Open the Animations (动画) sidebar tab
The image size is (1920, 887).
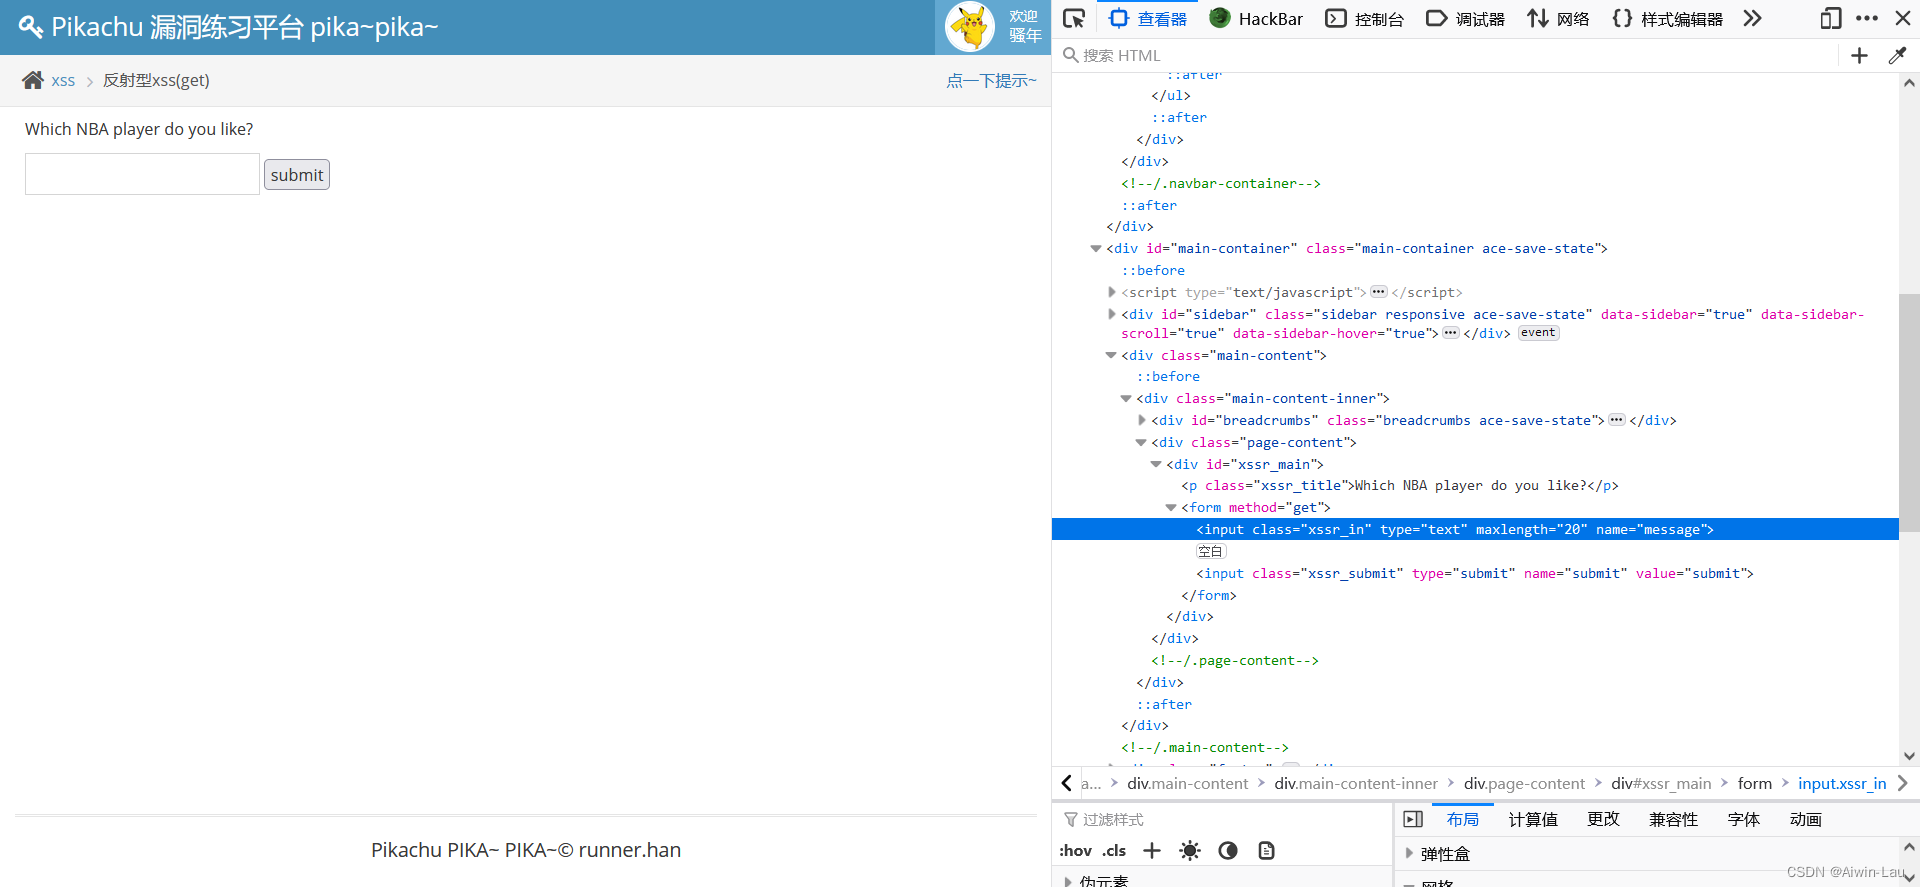(x=1805, y=820)
